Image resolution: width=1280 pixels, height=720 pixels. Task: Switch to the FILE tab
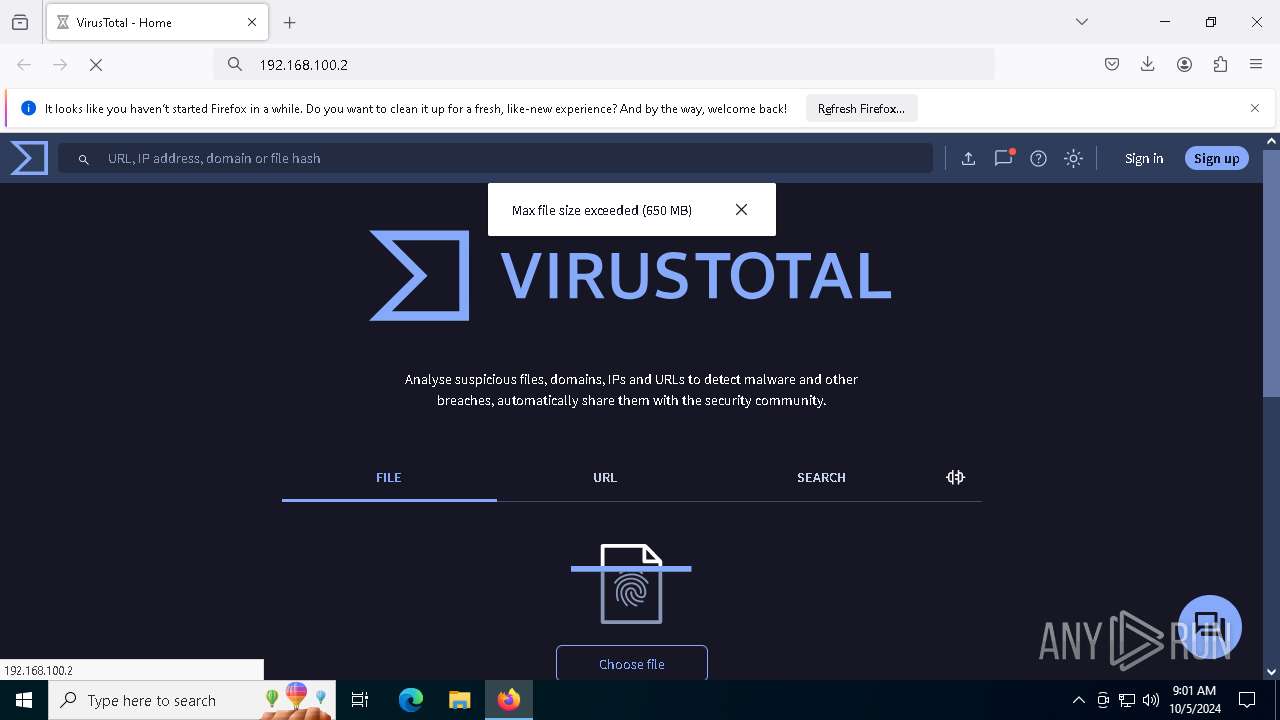click(x=389, y=477)
